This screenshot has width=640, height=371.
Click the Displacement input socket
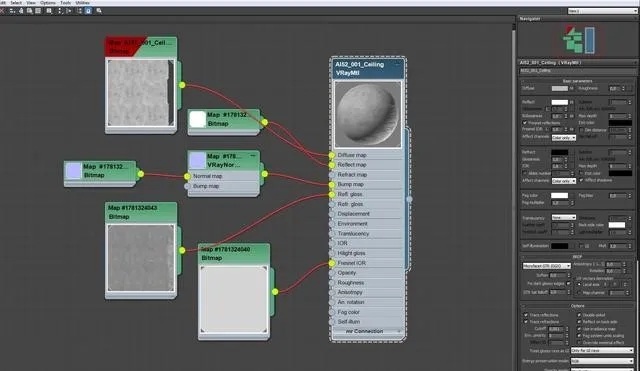pos(332,214)
